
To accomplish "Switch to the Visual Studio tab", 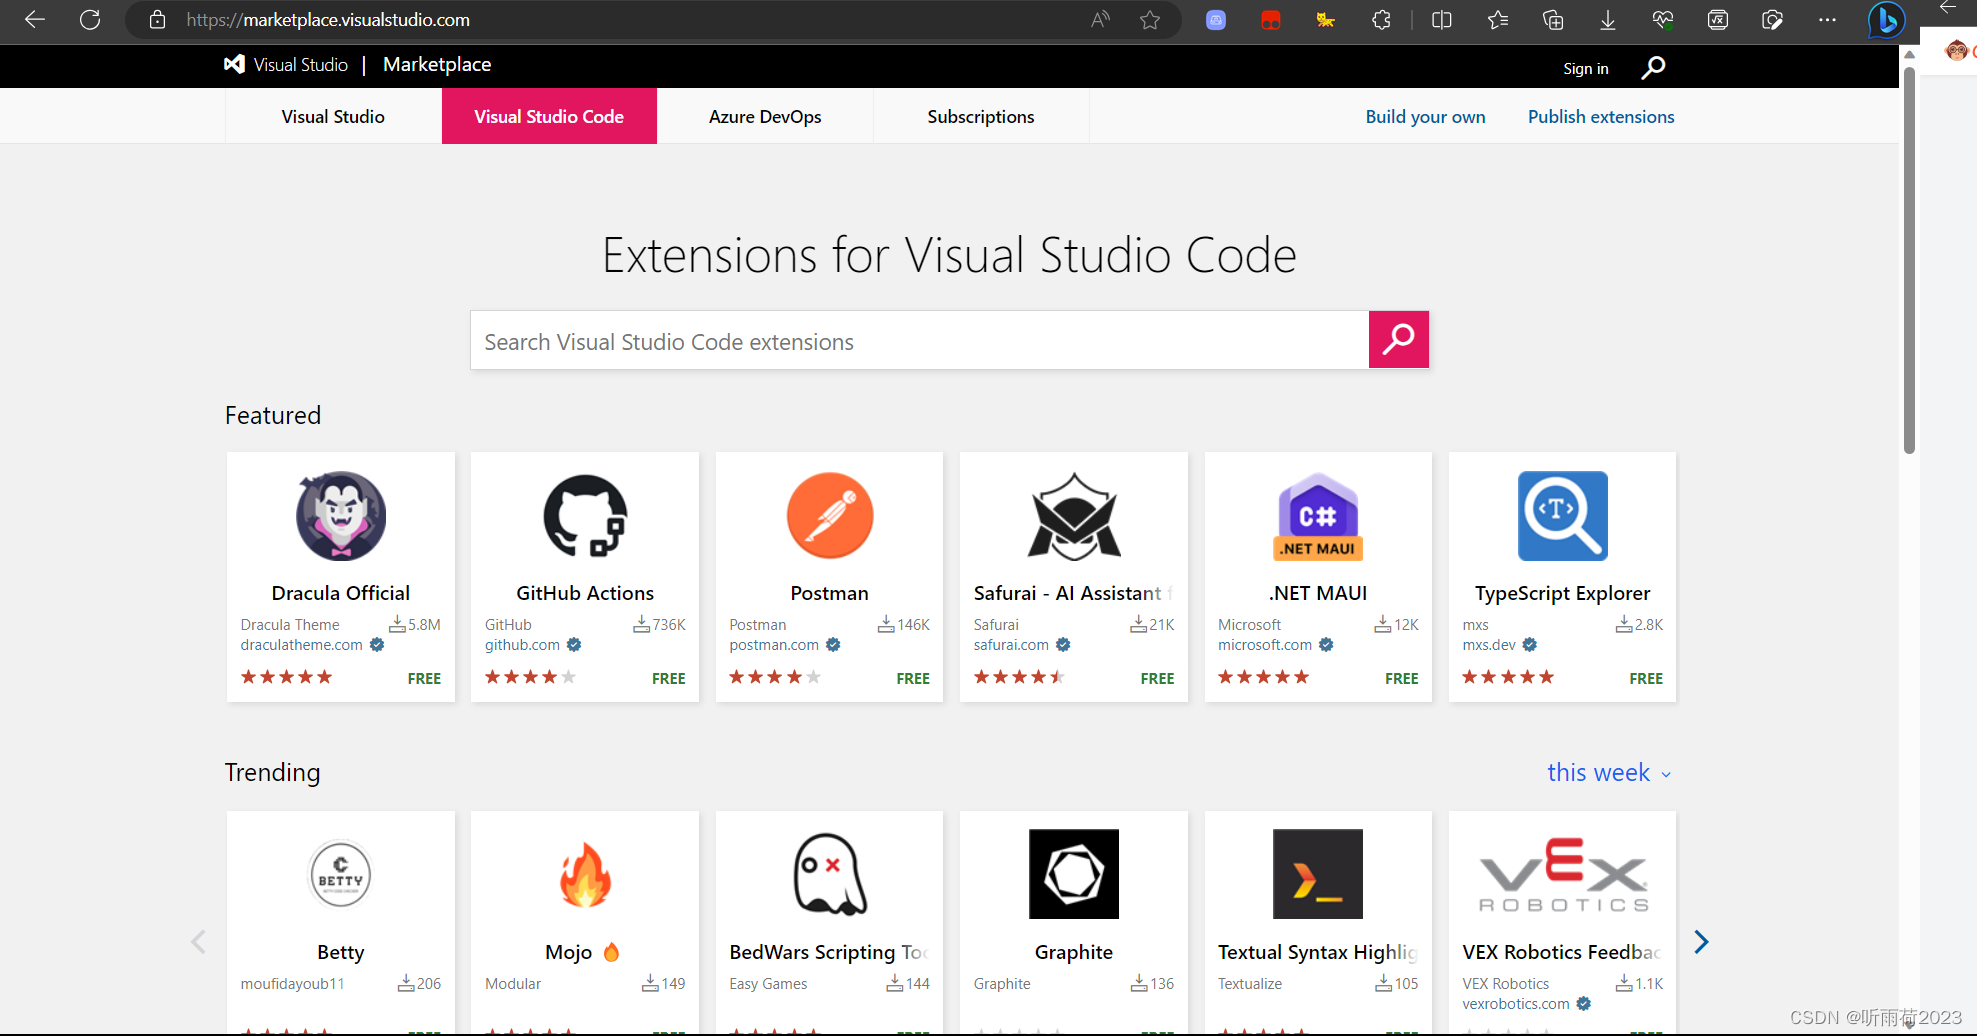I will click(x=333, y=116).
